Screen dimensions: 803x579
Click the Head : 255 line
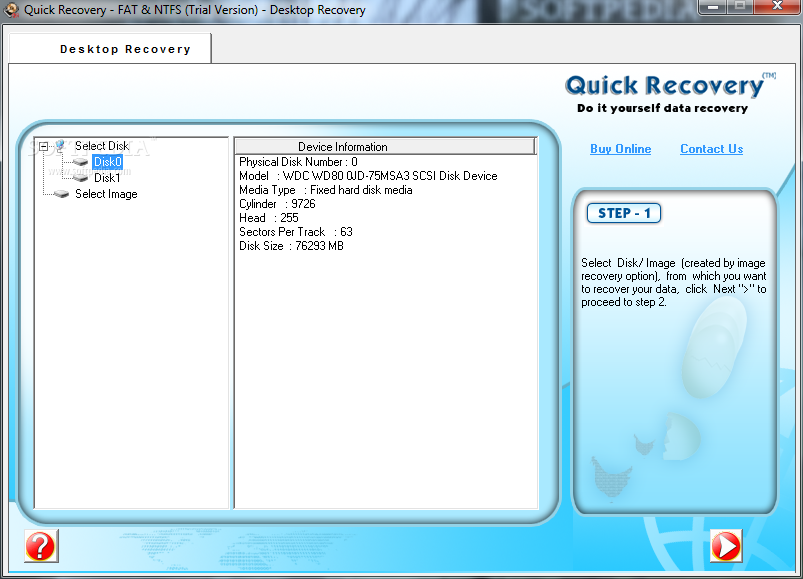[269, 218]
